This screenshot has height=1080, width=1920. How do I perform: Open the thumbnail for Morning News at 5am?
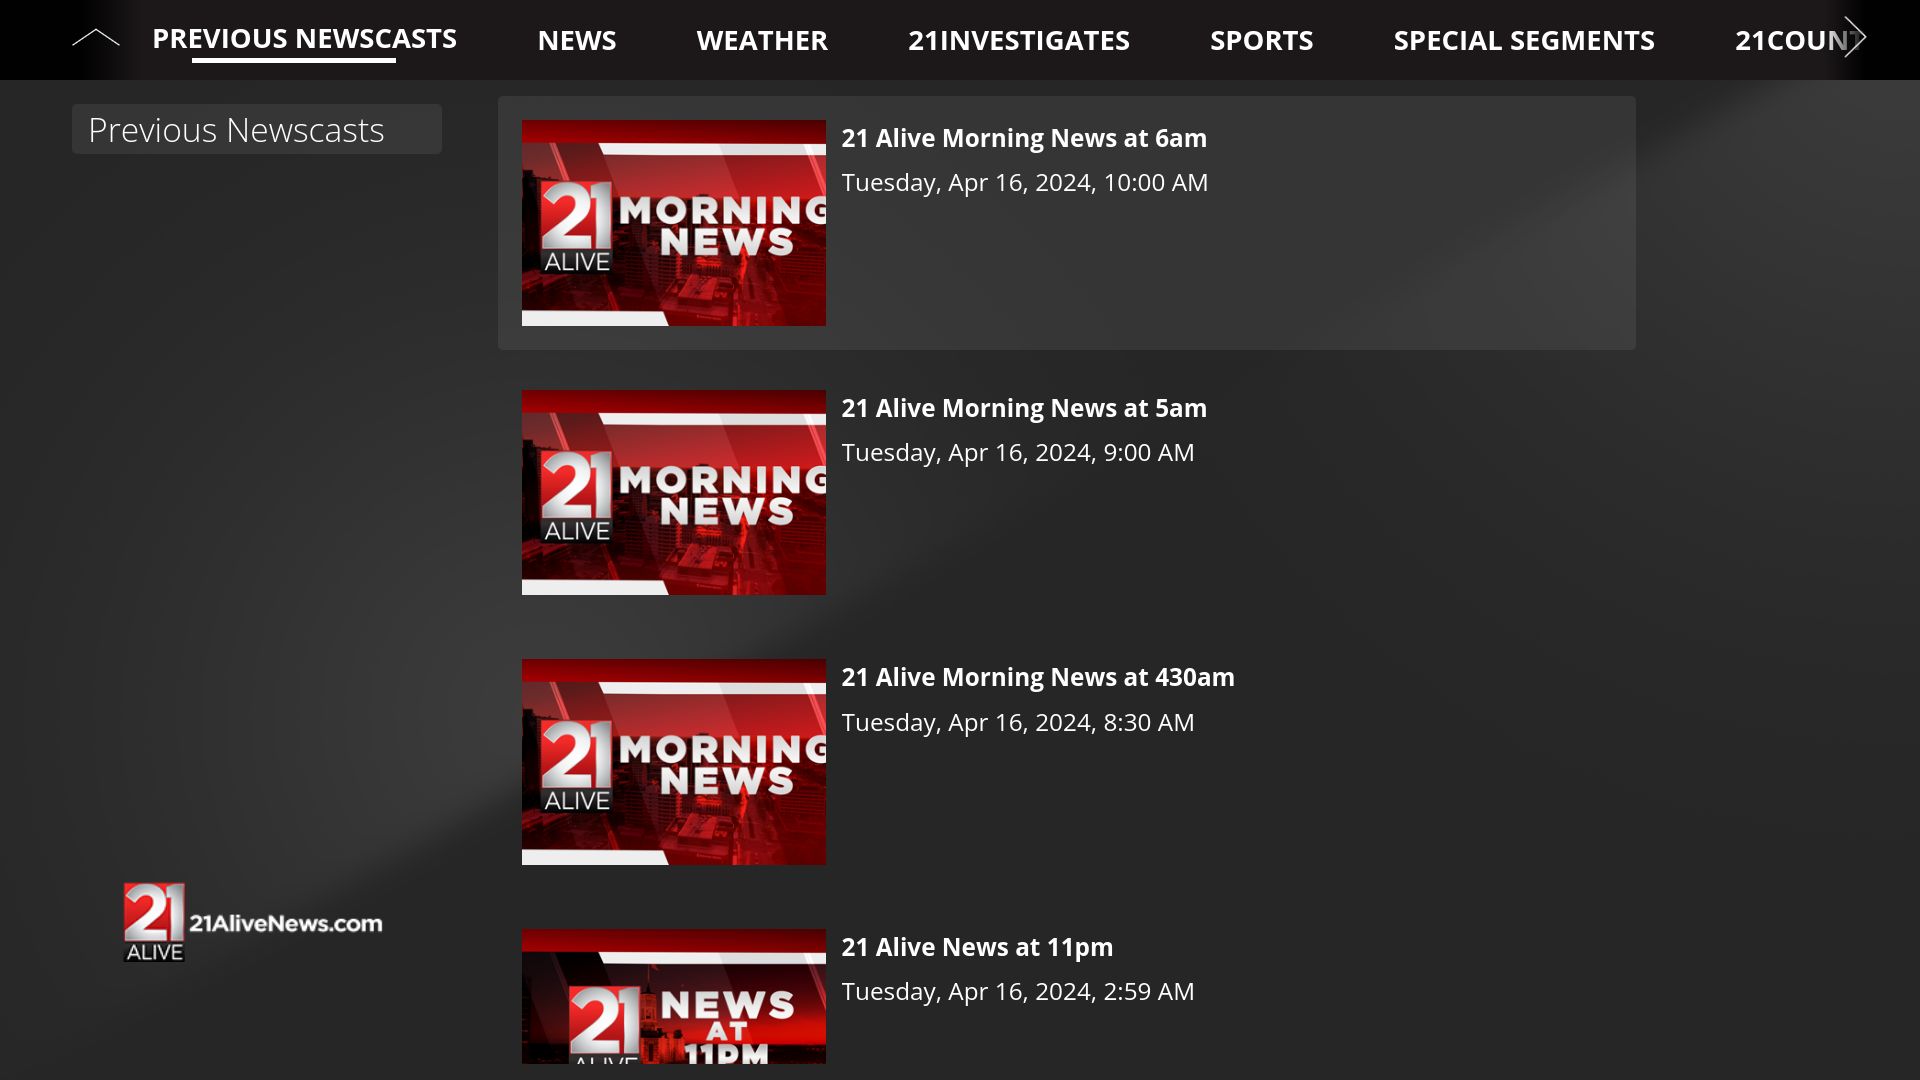pyautogui.click(x=673, y=491)
